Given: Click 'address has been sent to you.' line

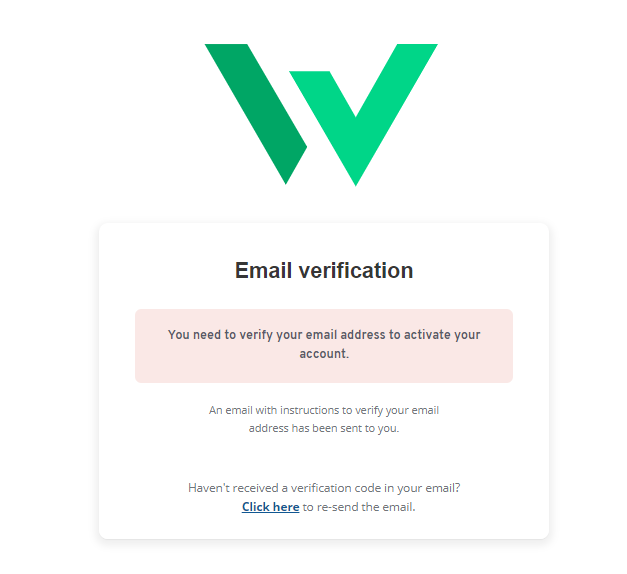Looking at the screenshot, I should 323,428.
